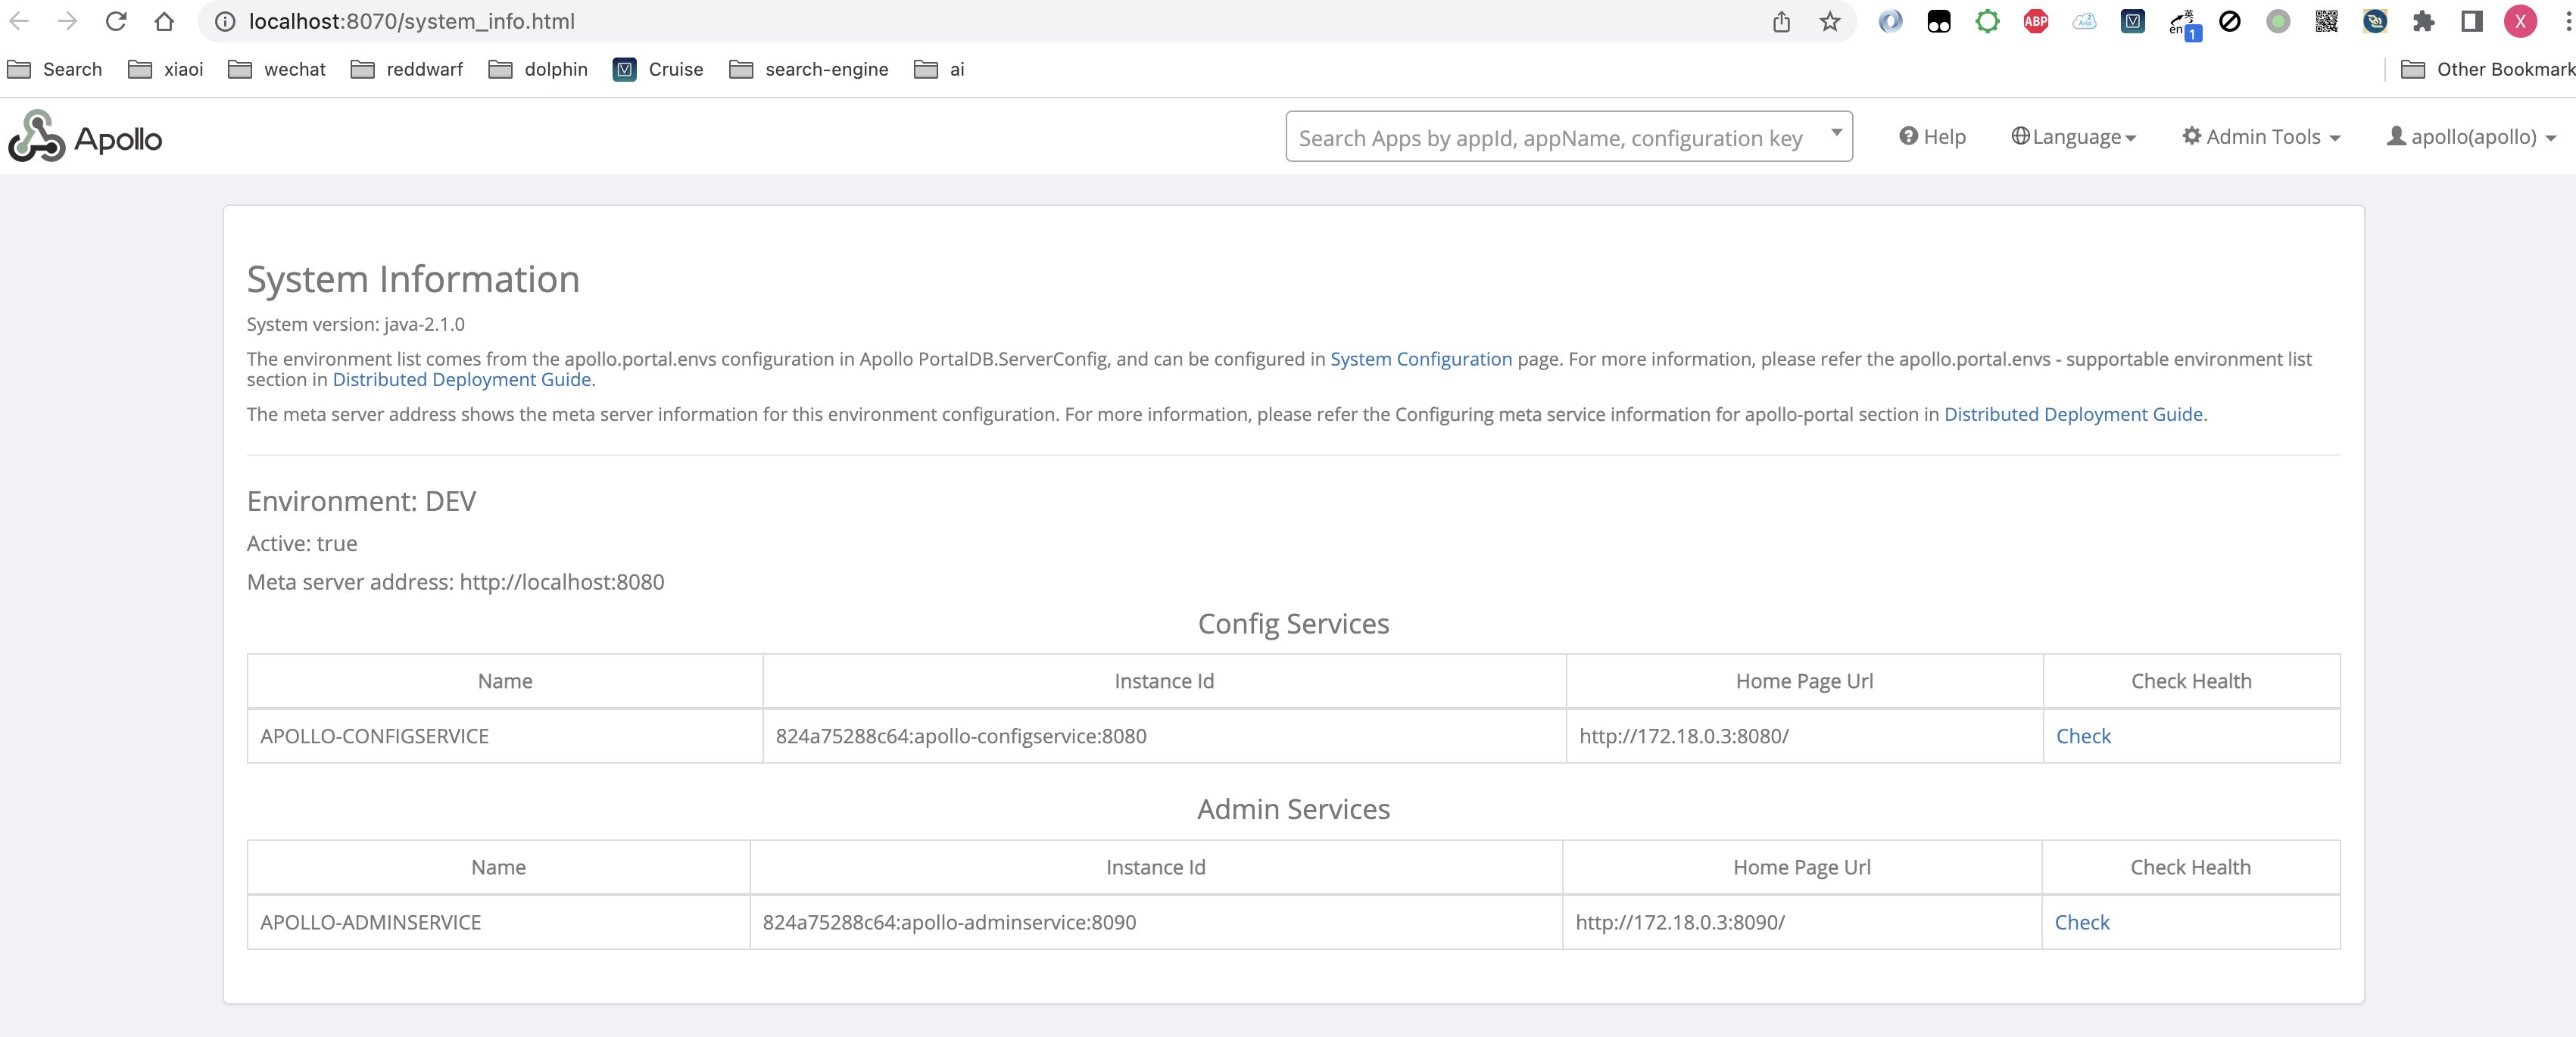The width and height of the screenshot is (2576, 1037).
Task: Open the System Configuration link
Action: click(1420, 359)
